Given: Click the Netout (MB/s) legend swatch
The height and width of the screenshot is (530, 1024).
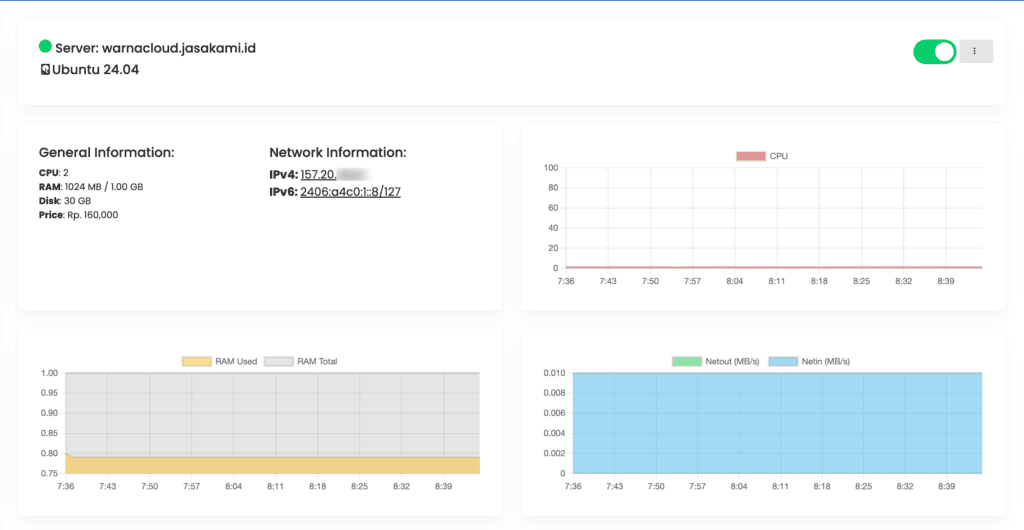Looking at the screenshot, I should pyautogui.click(x=687, y=361).
